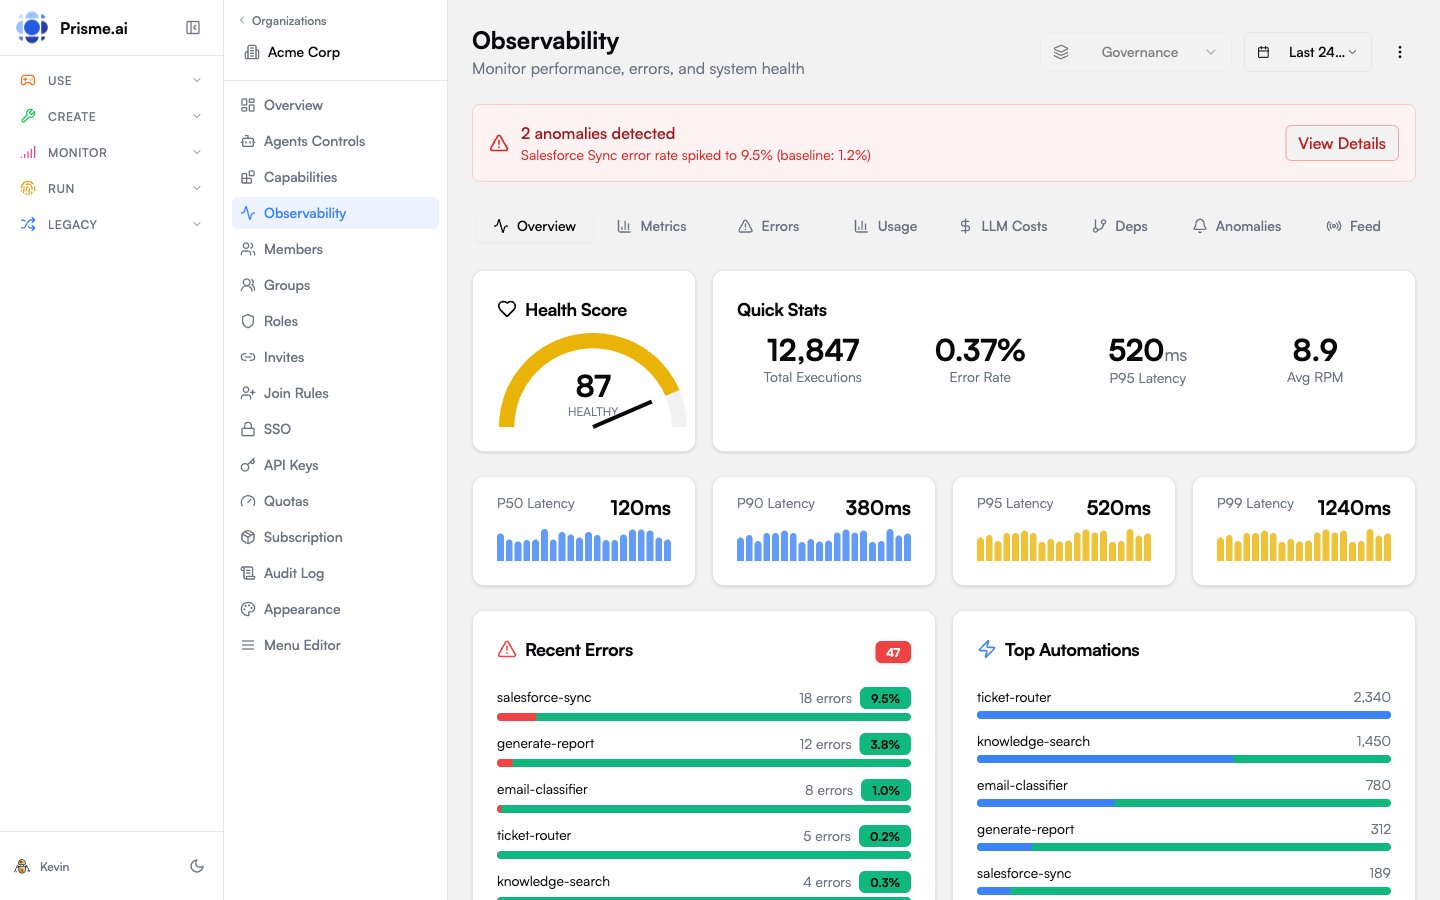Click the warning triangle in anomalies alert
The height and width of the screenshot is (900, 1440).
(x=499, y=144)
